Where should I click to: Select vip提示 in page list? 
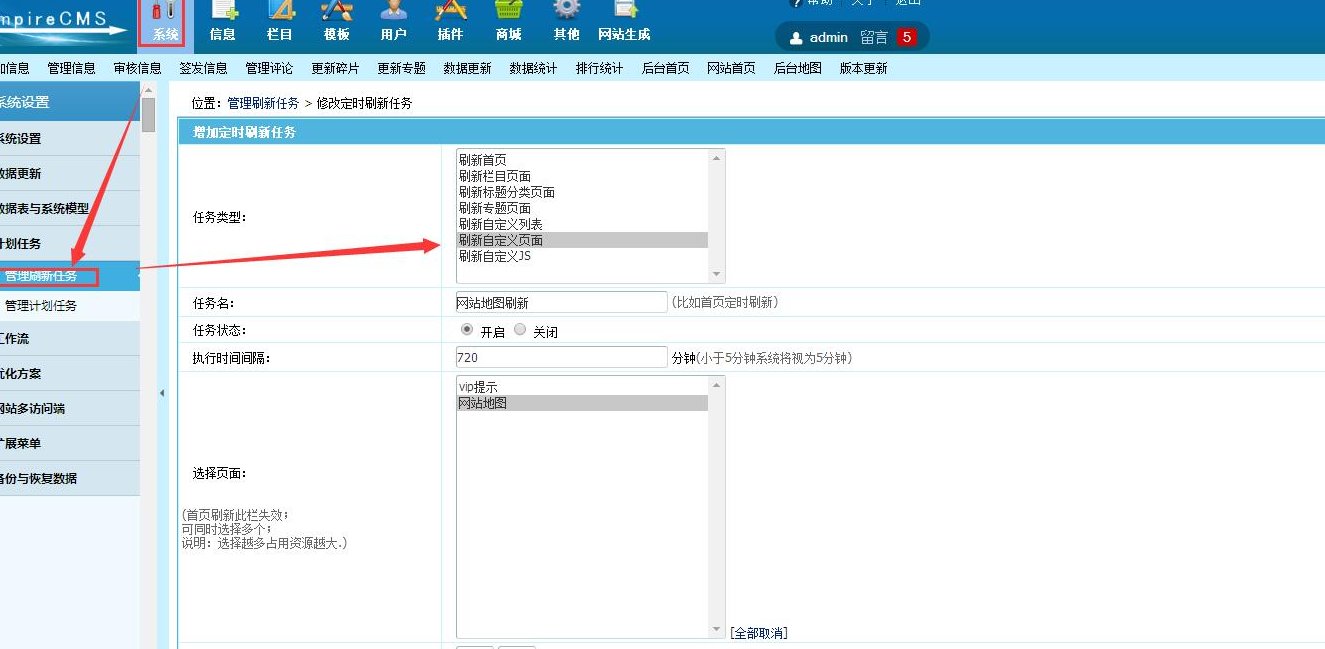tap(582, 387)
